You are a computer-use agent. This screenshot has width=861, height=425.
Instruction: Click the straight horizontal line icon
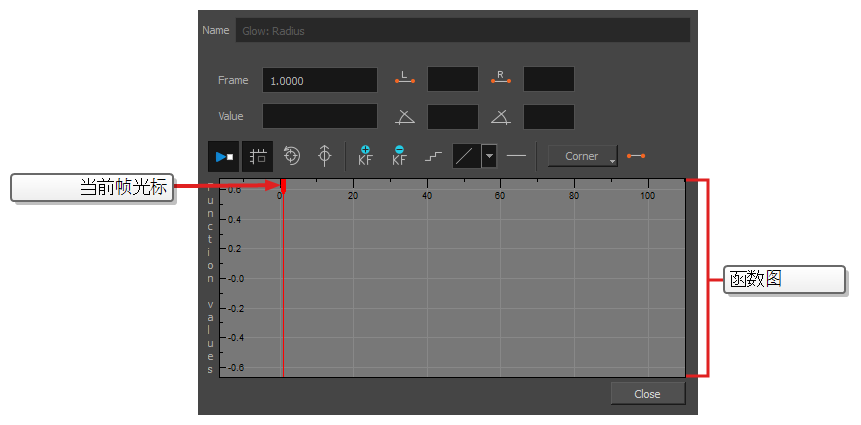coord(516,156)
